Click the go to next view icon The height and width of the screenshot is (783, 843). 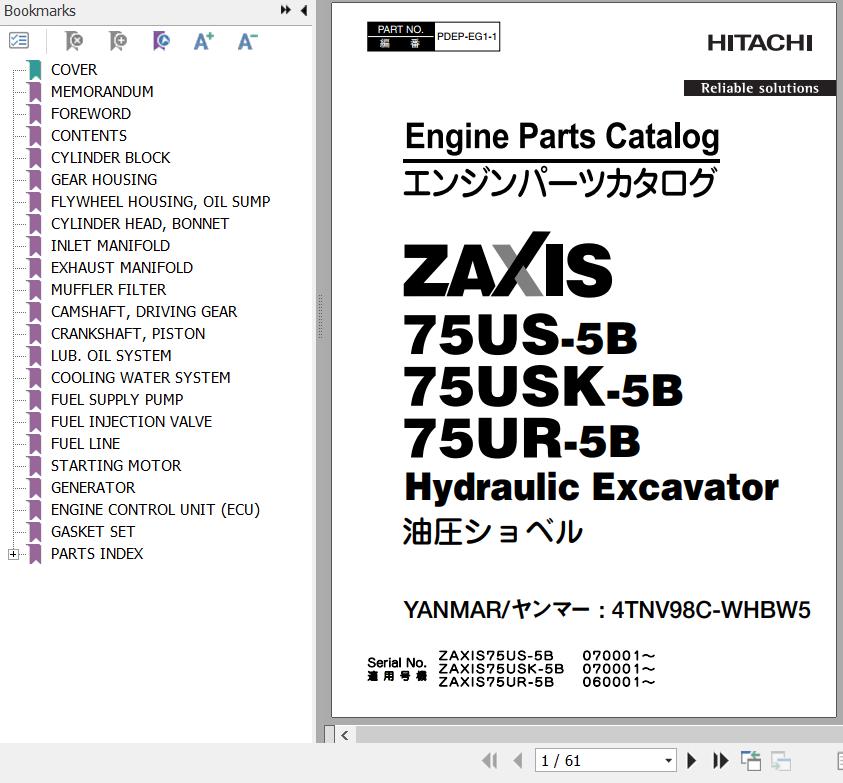point(781,760)
